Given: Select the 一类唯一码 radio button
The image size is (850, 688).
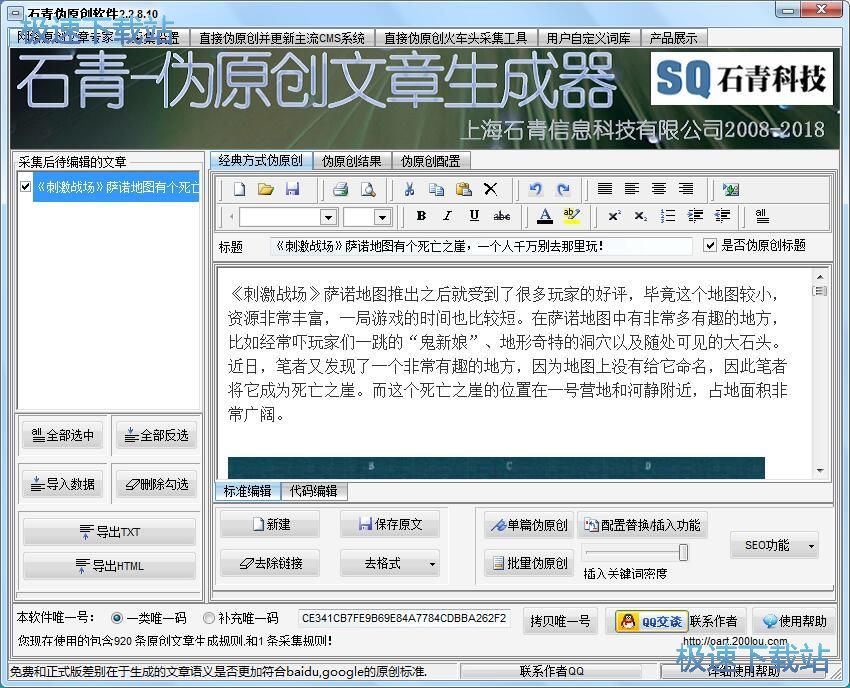Looking at the screenshot, I should click(x=117, y=618).
